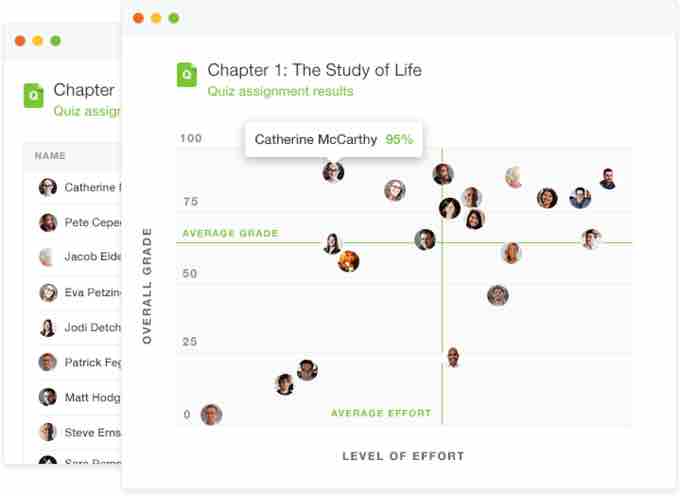Click the front window's yellow minimize button

pos(156,18)
